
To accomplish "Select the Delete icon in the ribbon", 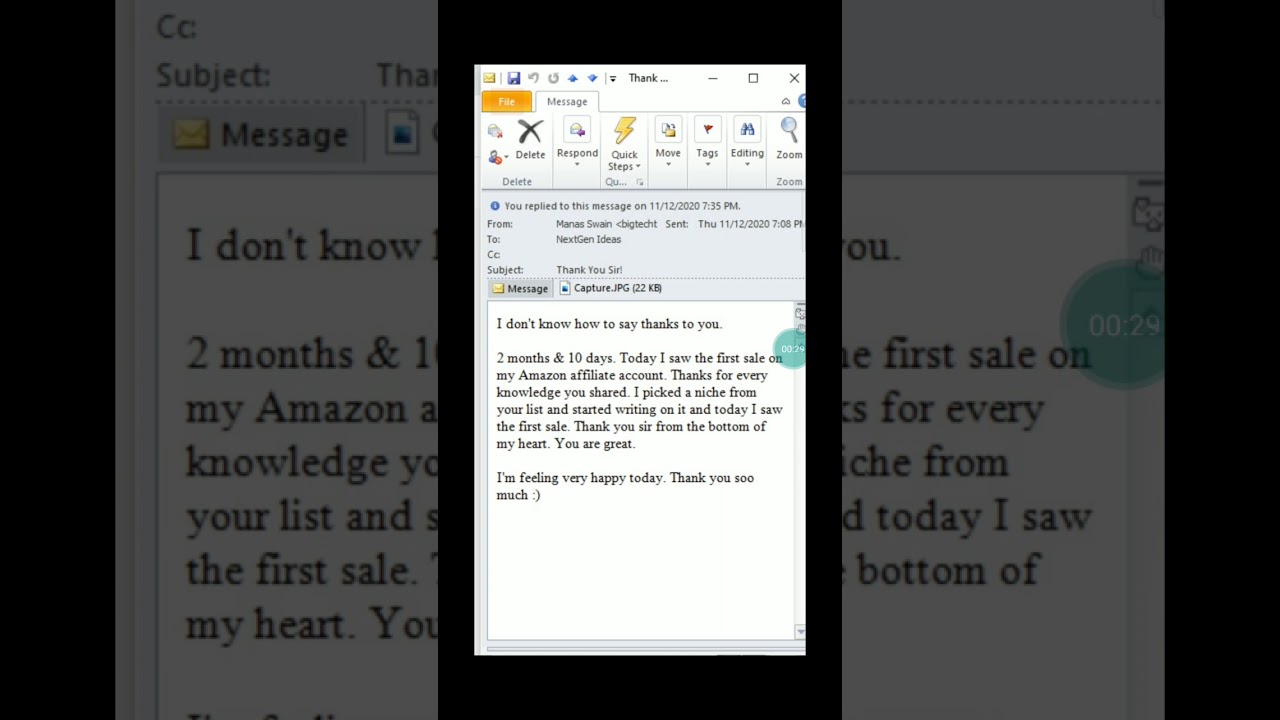I will point(530,131).
